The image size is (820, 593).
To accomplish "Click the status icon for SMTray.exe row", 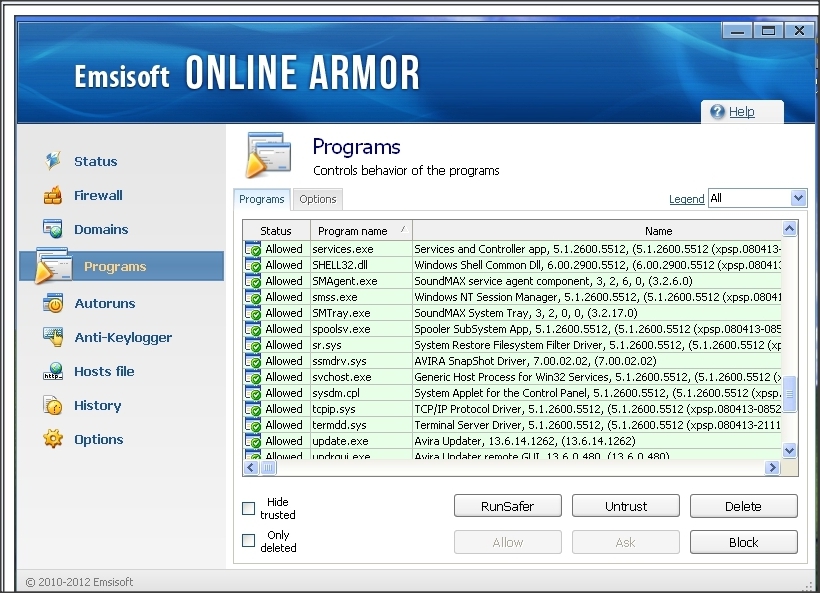I will click(253, 313).
